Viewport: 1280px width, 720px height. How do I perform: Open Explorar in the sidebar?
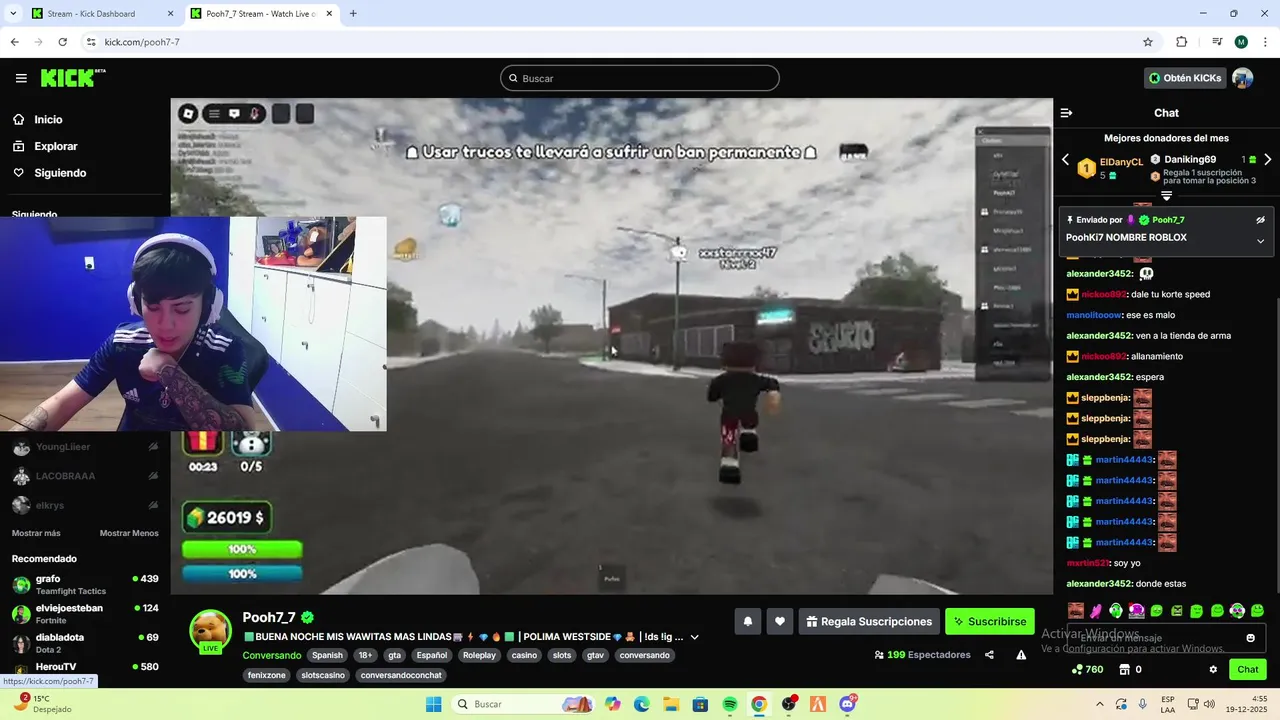[56, 146]
